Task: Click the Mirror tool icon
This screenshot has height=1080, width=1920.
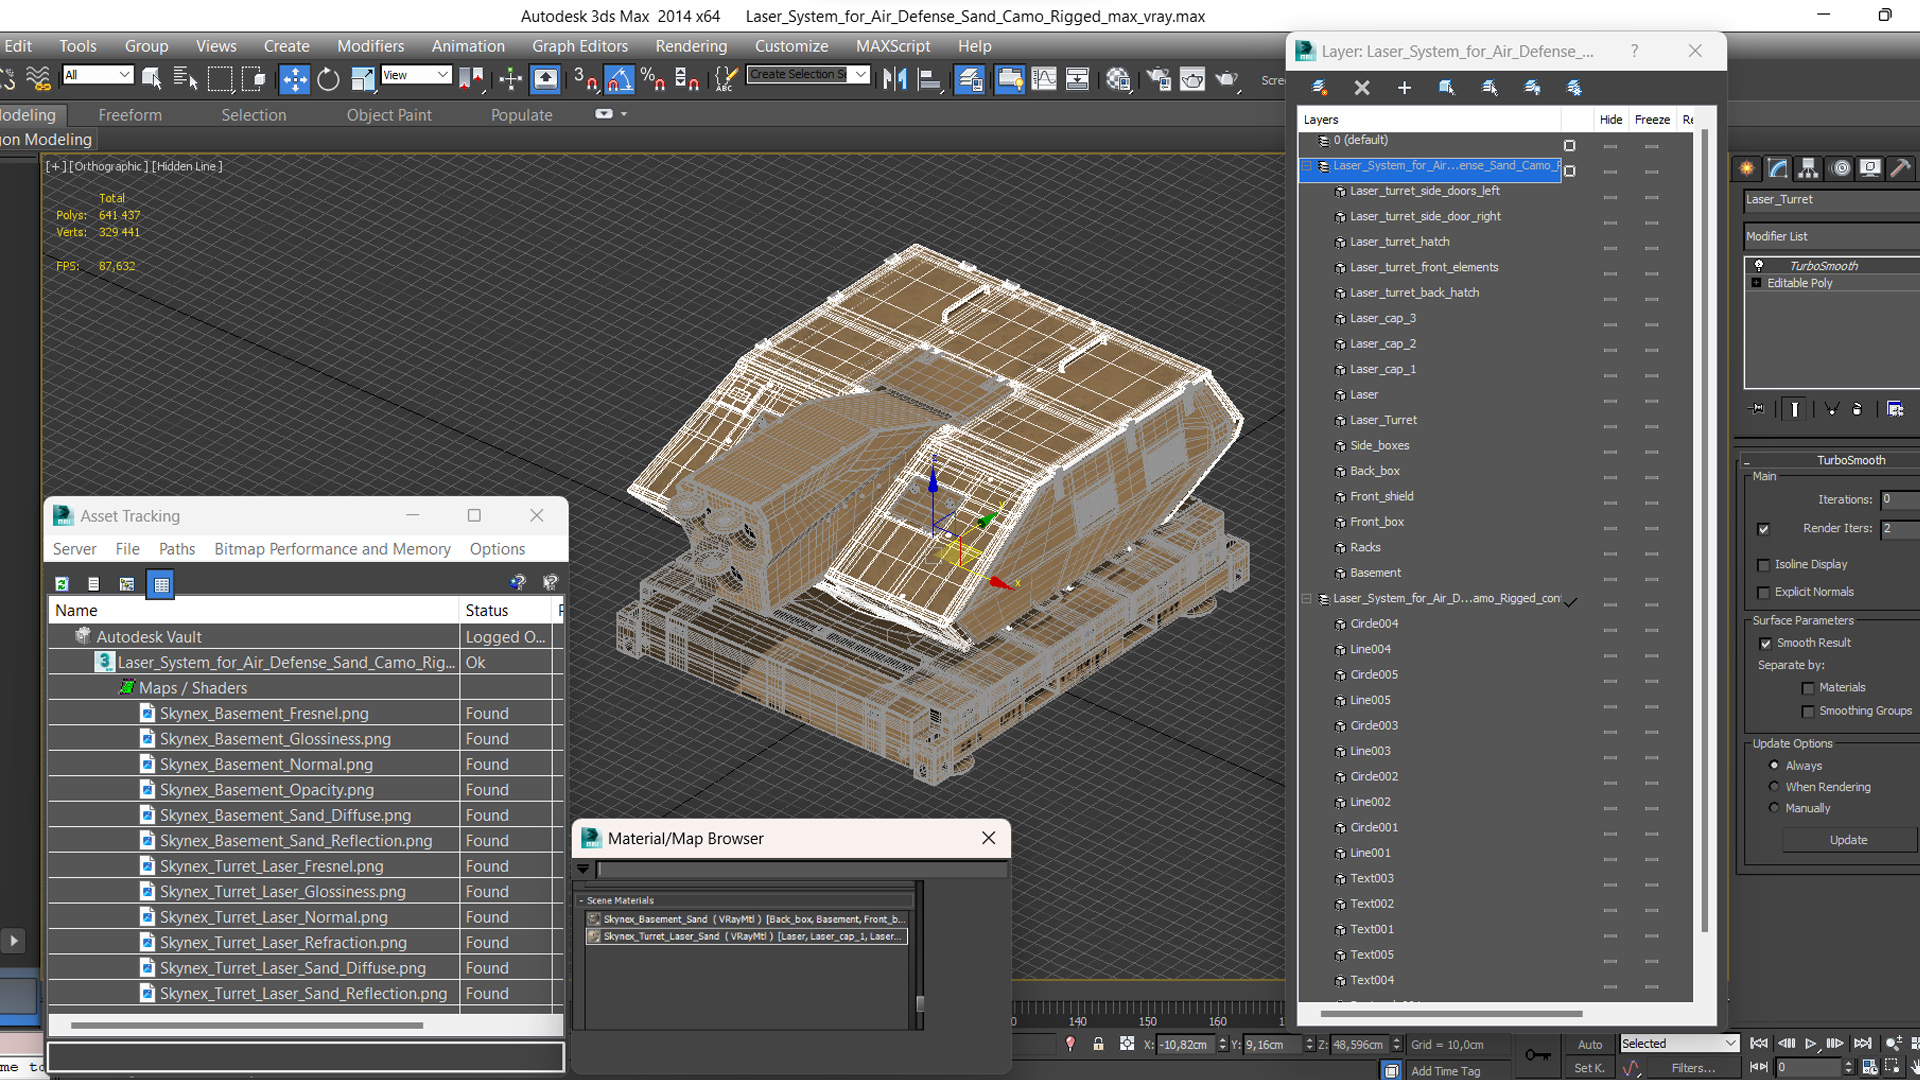Action: click(x=895, y=79)
